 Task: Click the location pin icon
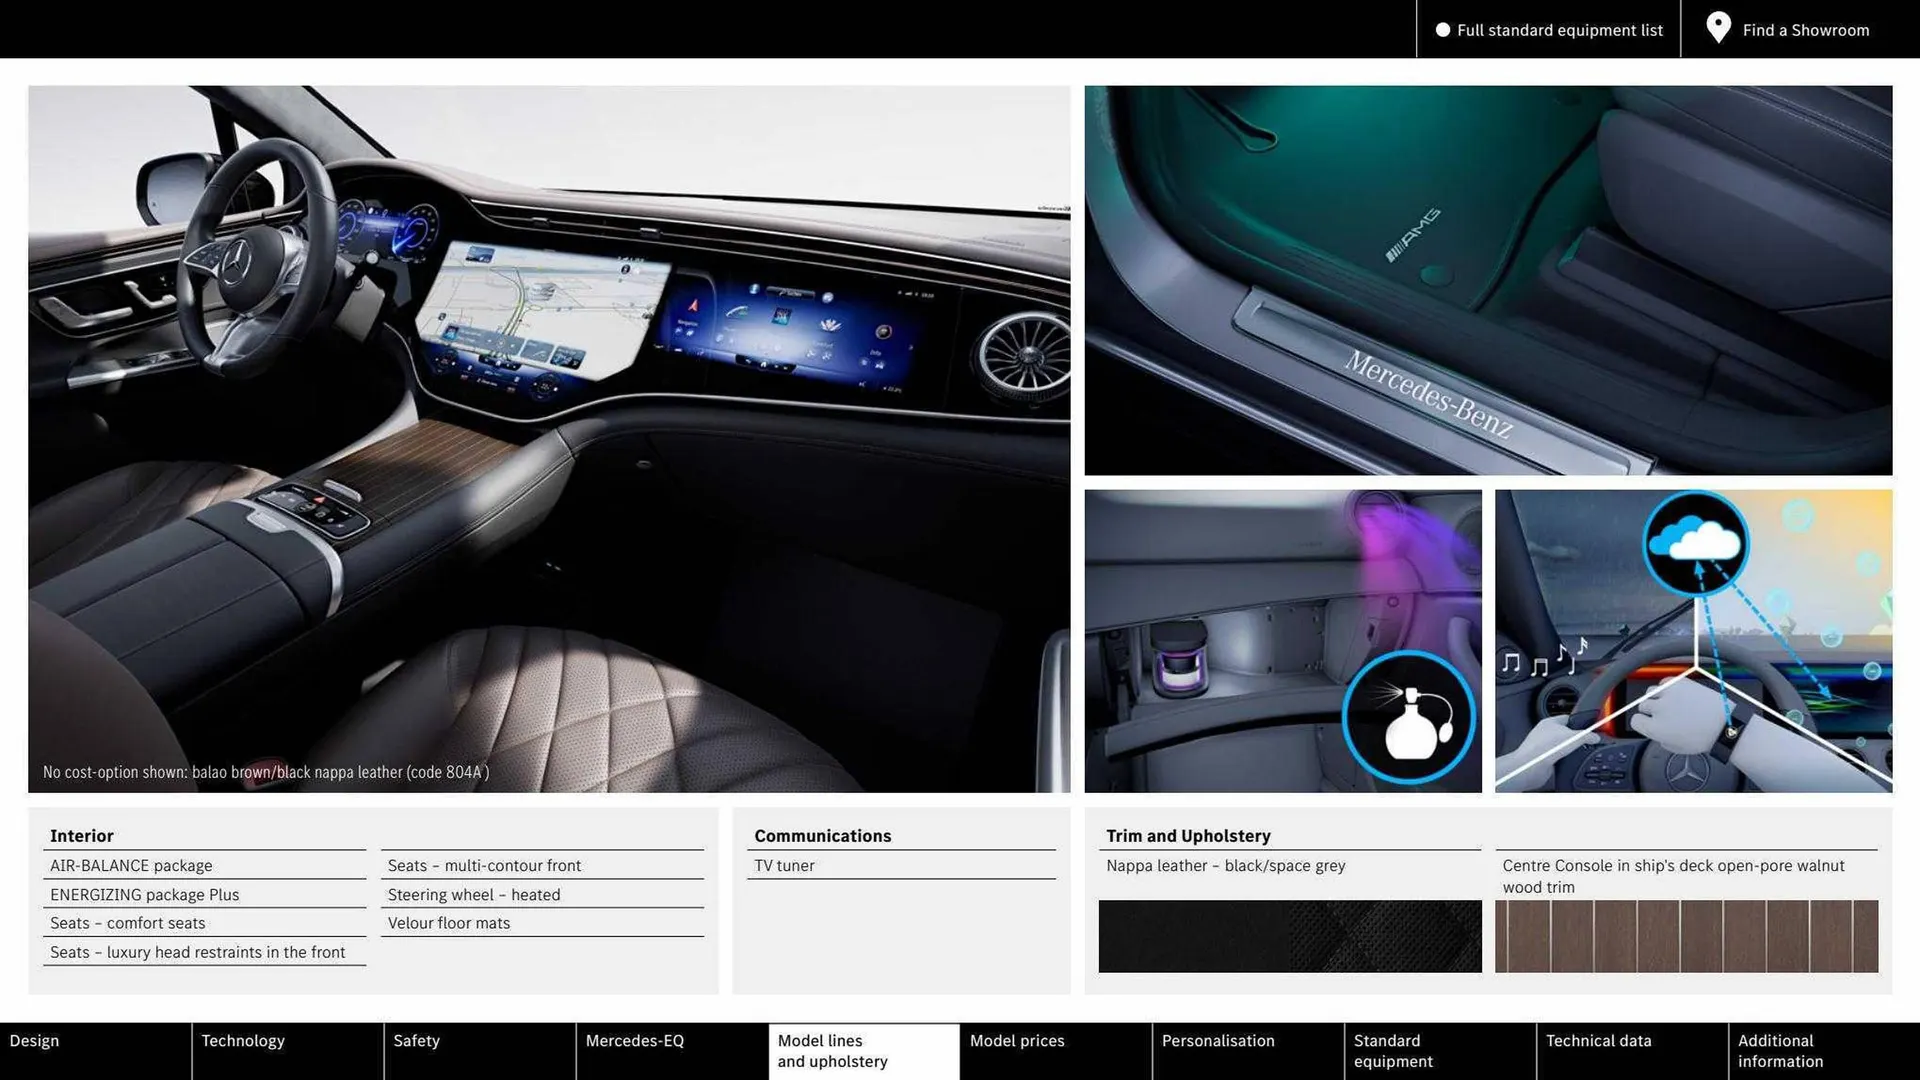tap(1718, 28)
